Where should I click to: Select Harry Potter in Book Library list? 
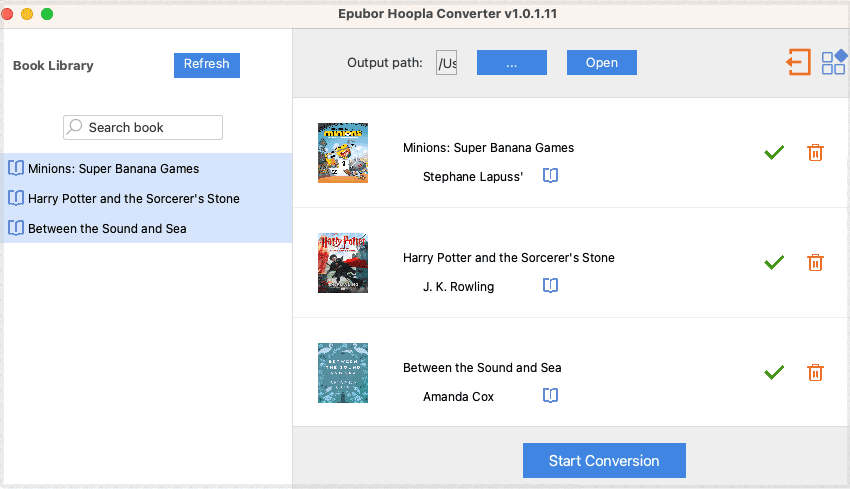pos(133,198)
